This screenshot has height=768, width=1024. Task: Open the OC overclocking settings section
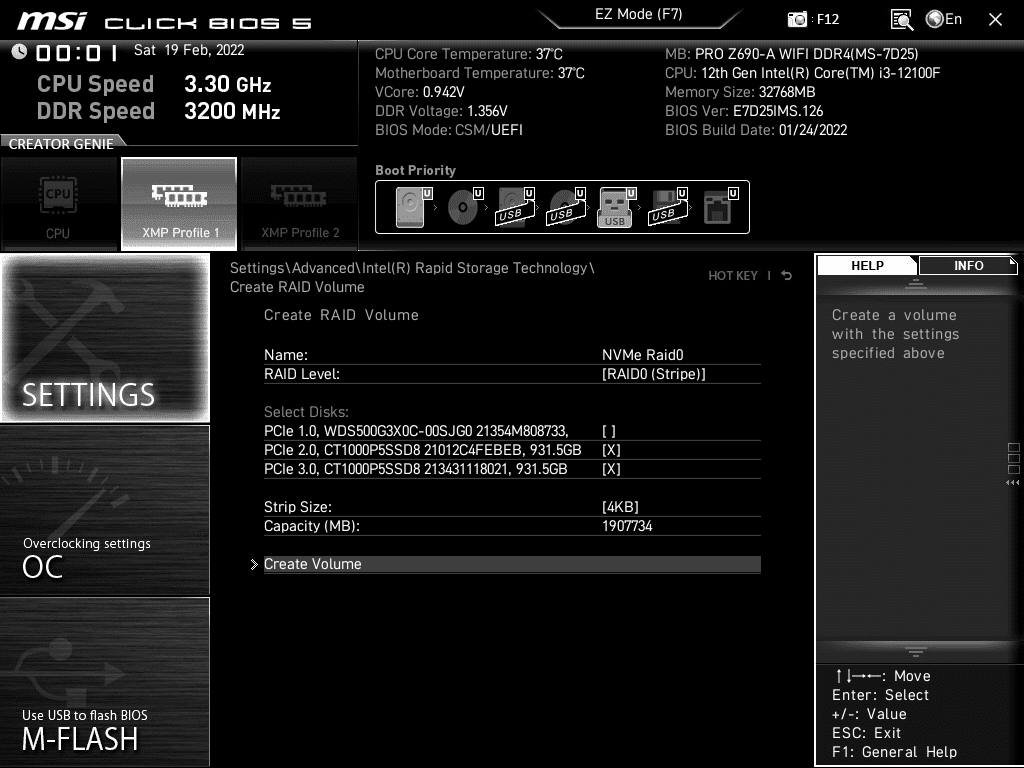point(105,510)
